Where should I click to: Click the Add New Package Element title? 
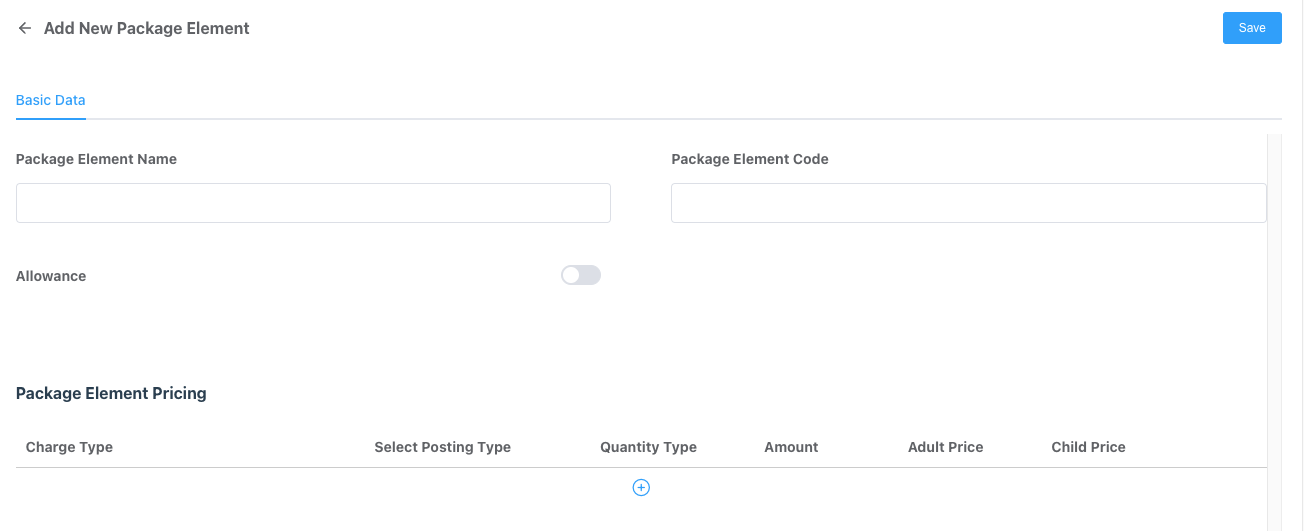[x=146, y=29]
